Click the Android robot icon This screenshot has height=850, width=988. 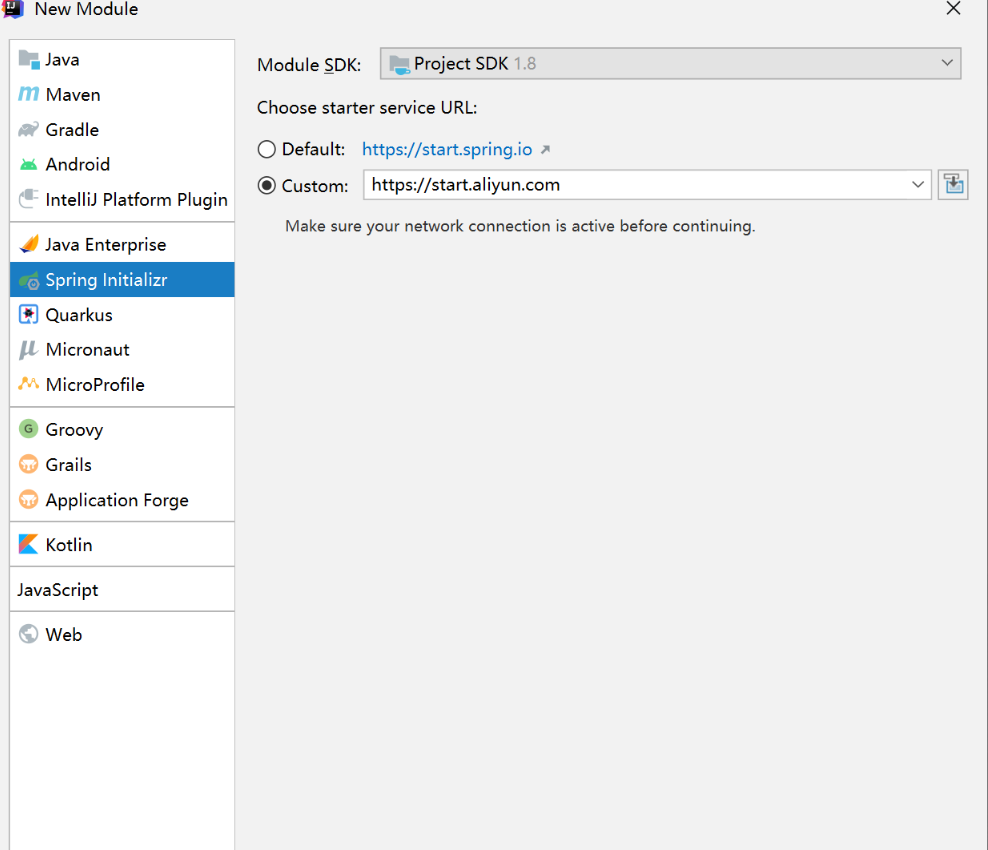click(x=28, y=165)
